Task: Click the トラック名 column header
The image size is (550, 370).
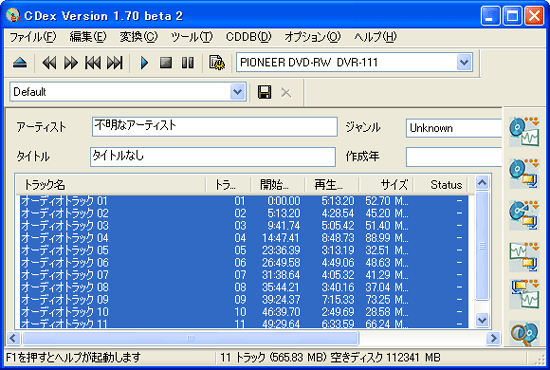Action: tap(111, 184)
